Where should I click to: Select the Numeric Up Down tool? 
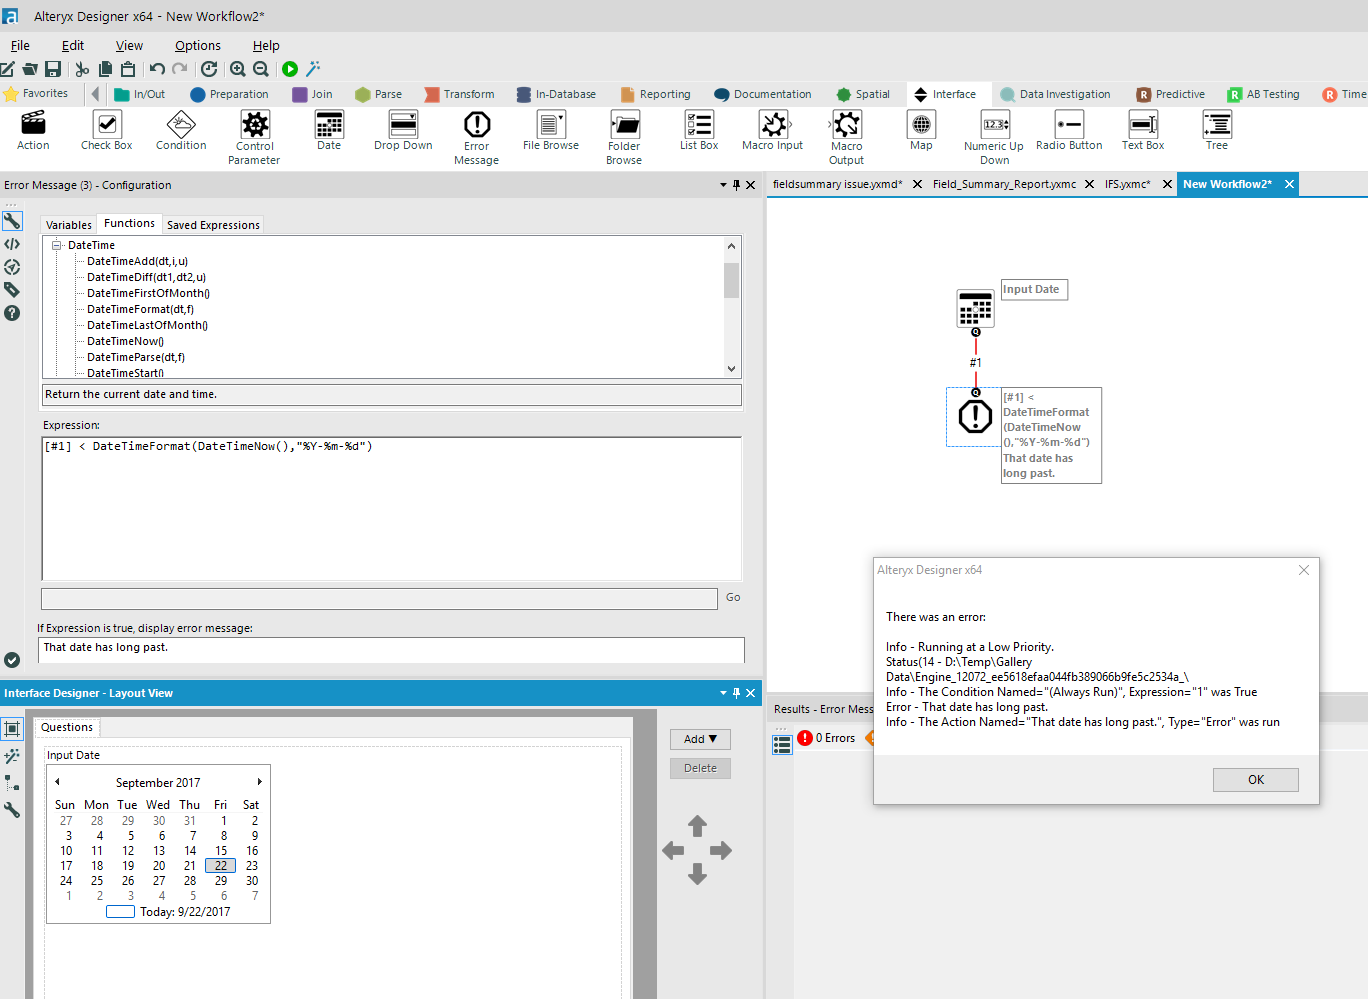[993, 130]
